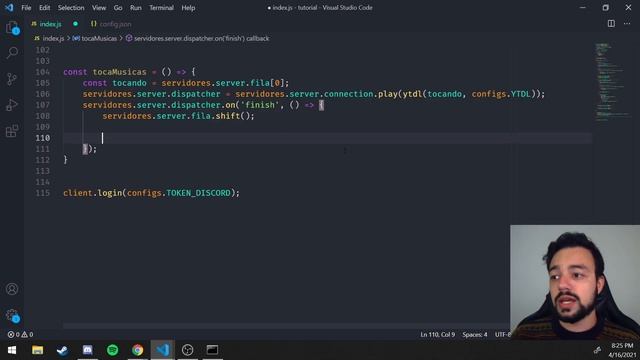Click the errors and warnings status indicator
640x360 pixels.
tap(20, 335)
